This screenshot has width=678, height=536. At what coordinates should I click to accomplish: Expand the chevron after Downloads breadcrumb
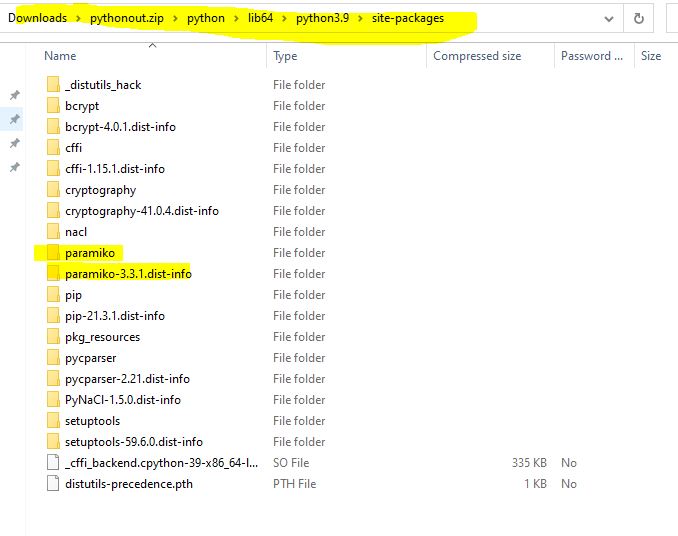78,19
